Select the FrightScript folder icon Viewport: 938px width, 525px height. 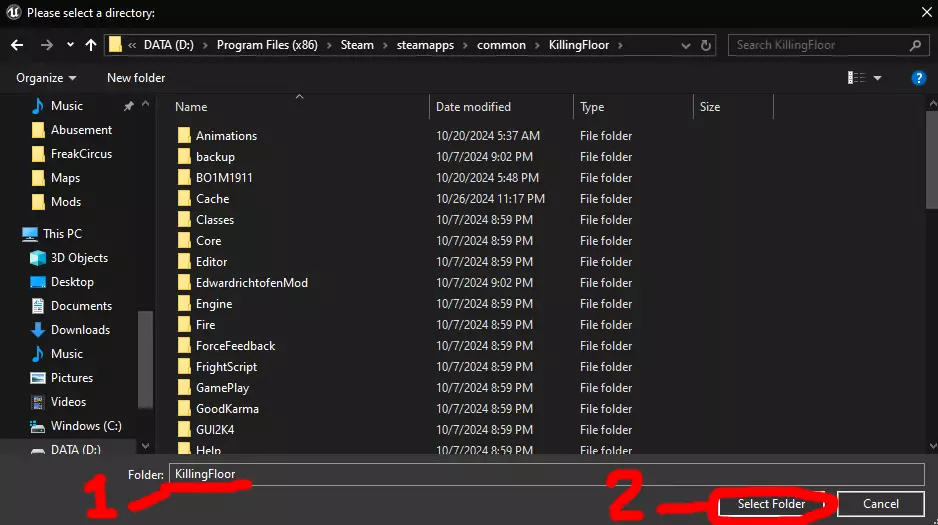[x=184, y=367]
